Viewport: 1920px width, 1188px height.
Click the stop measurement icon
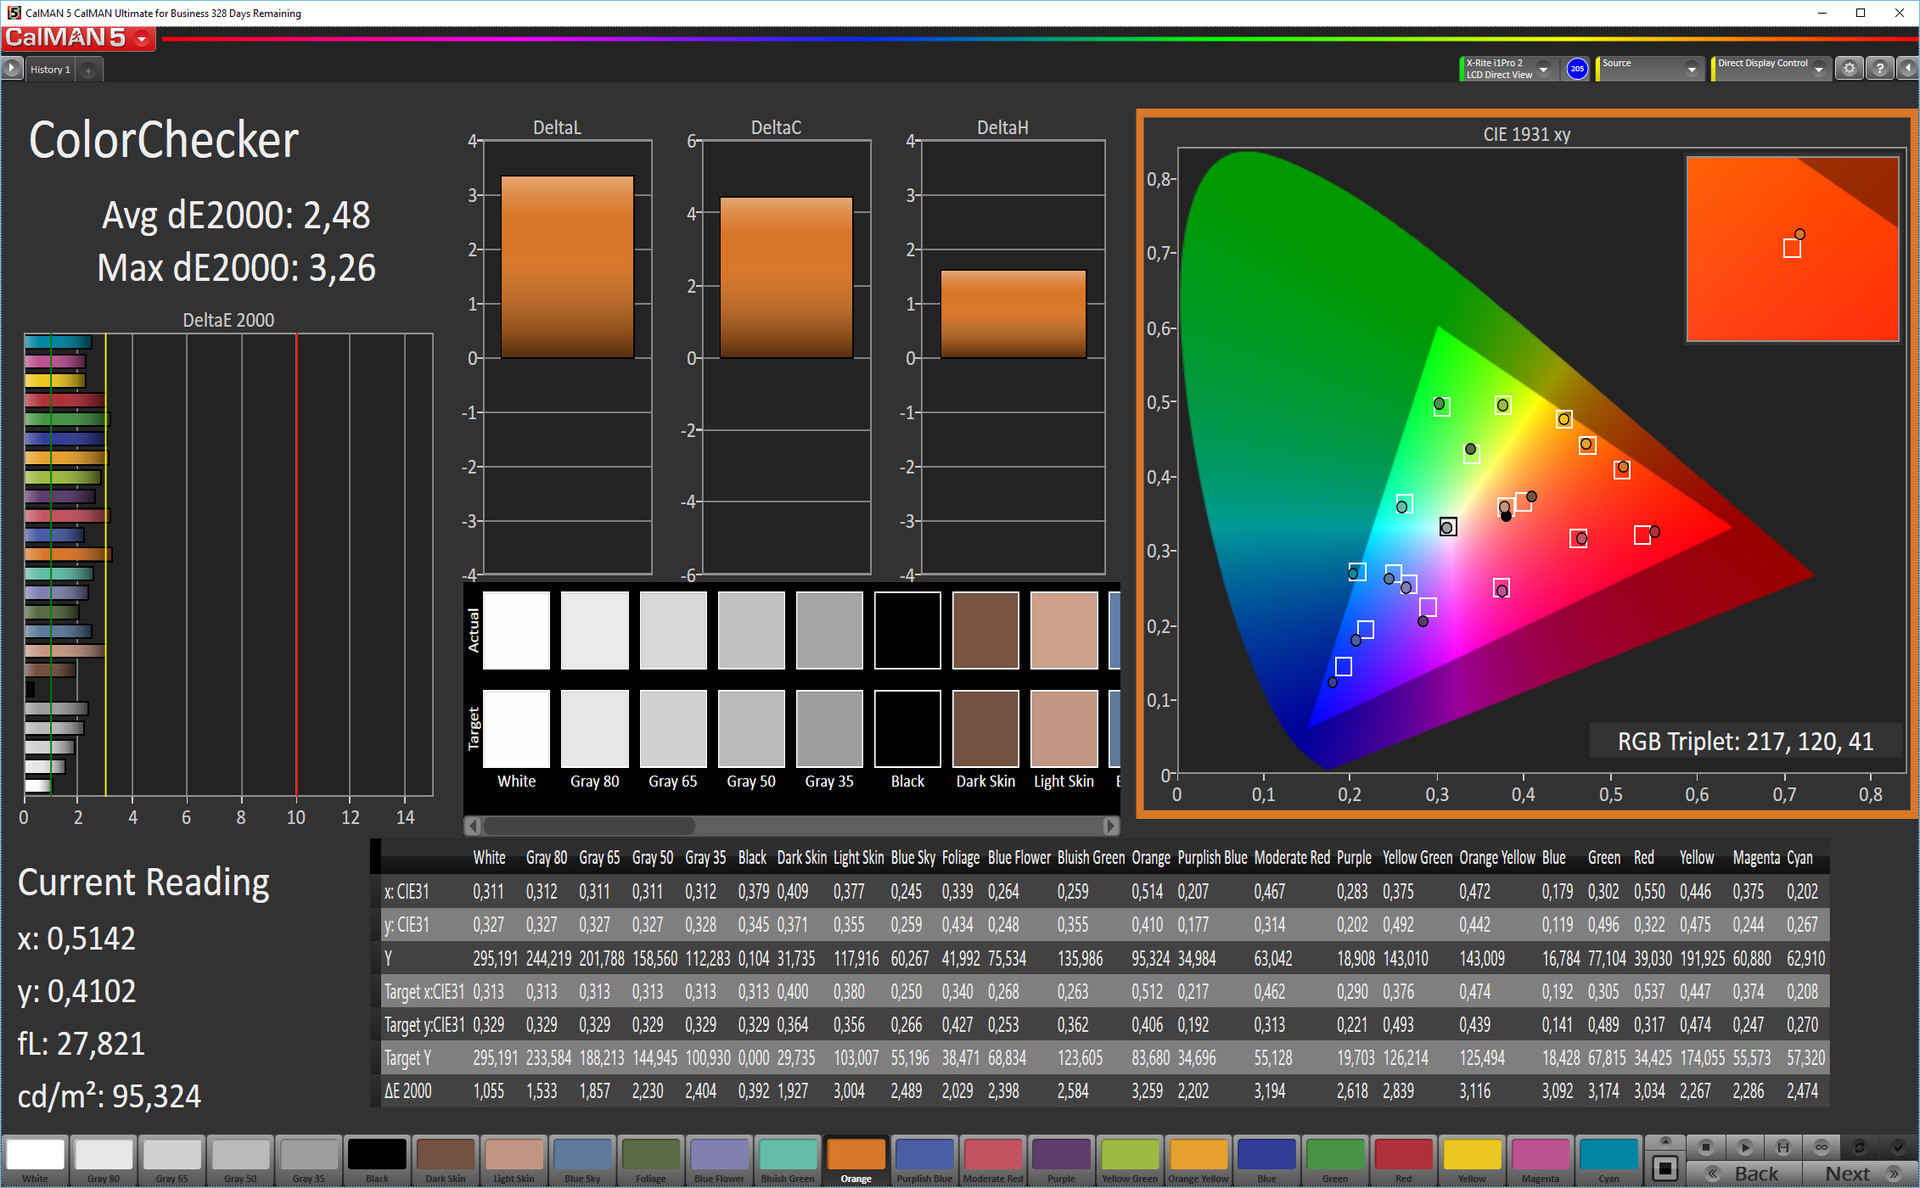1706,1147
